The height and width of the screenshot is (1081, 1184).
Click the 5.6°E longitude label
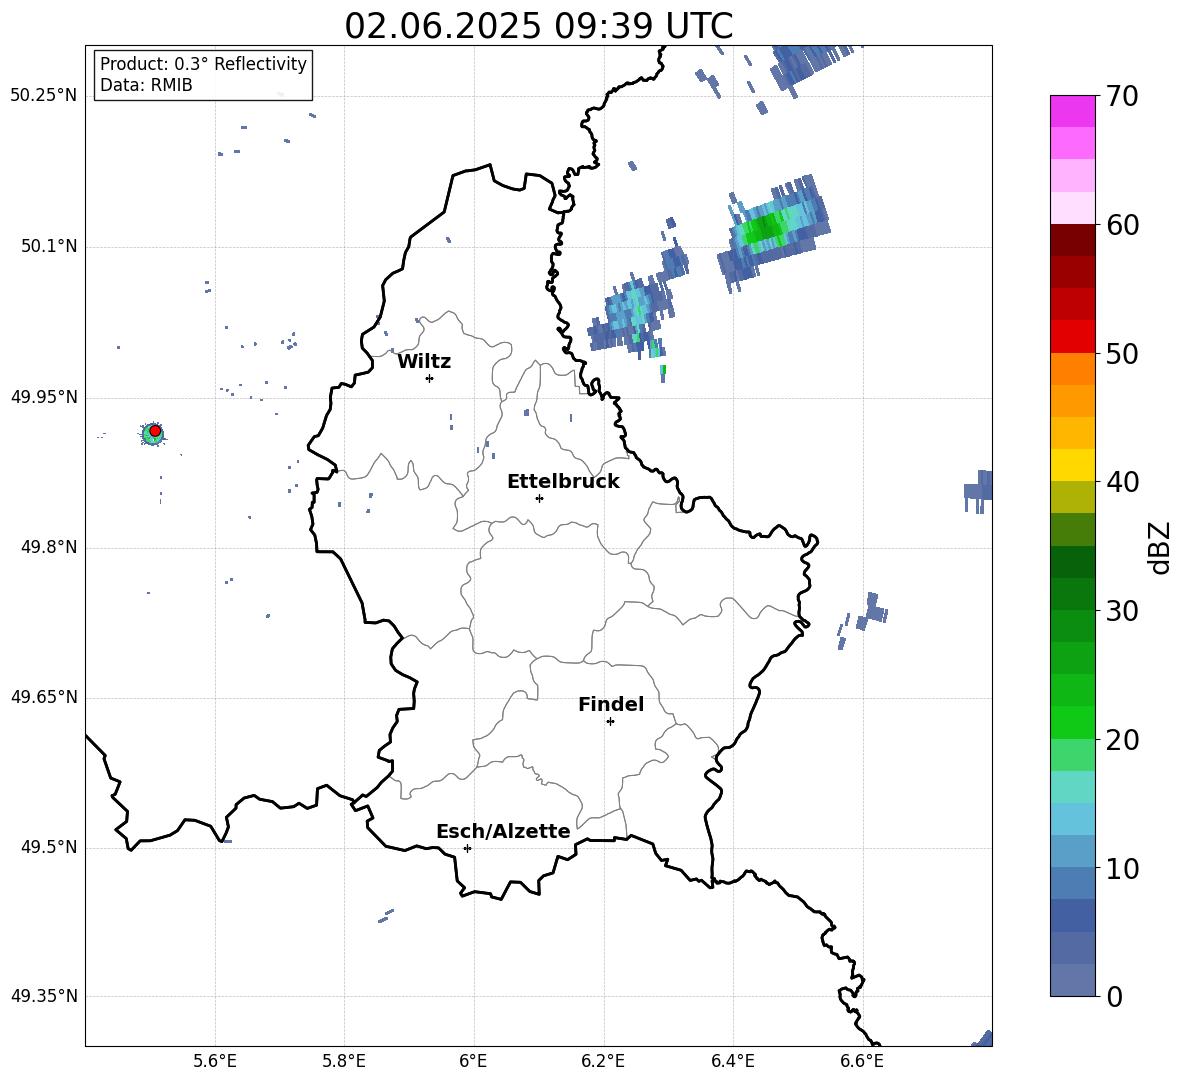pyautogui.click(x=215, y=1061)
